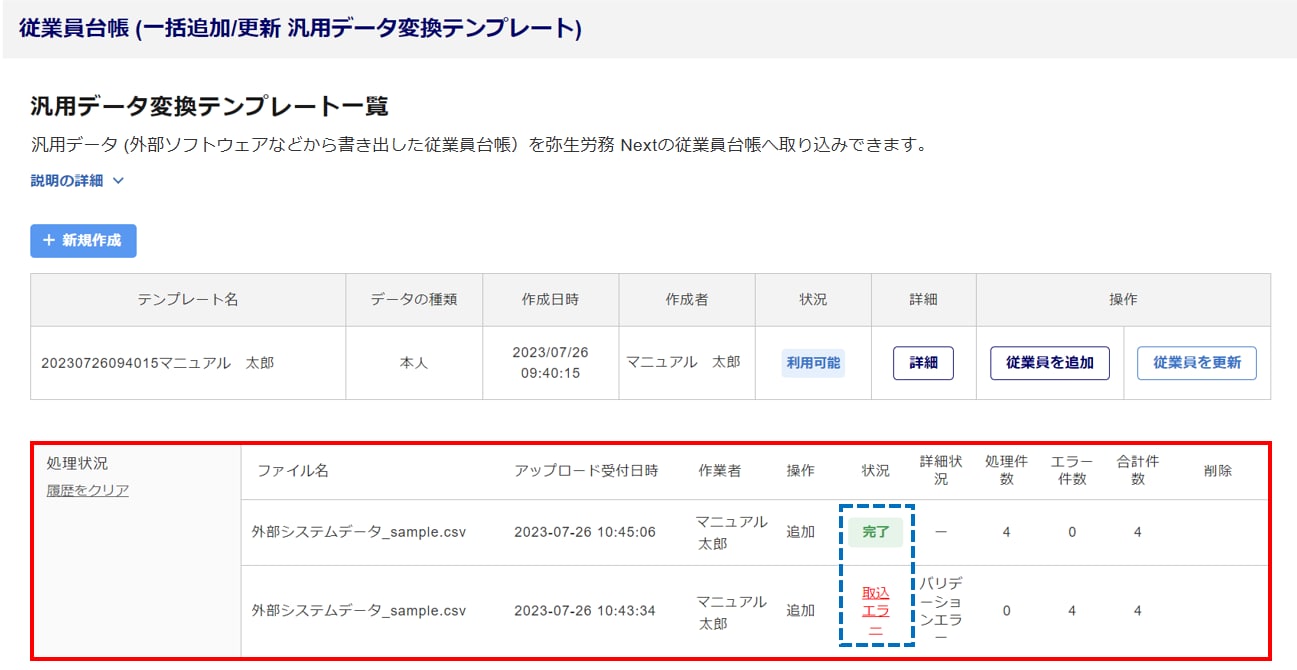Click the バリデーションエラー detail status
Screen dimensions: 1297x670
pos(941,611)
